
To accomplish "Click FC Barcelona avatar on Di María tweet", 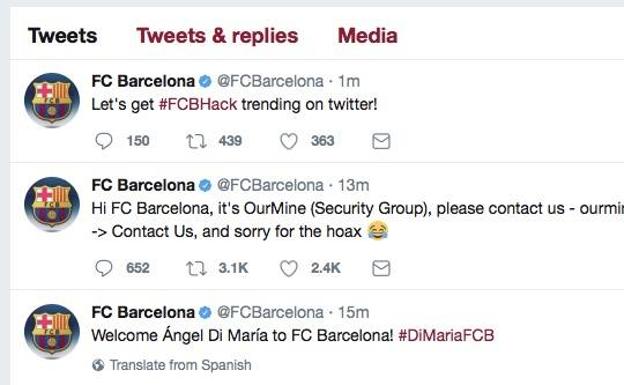I will pos(52,331).
